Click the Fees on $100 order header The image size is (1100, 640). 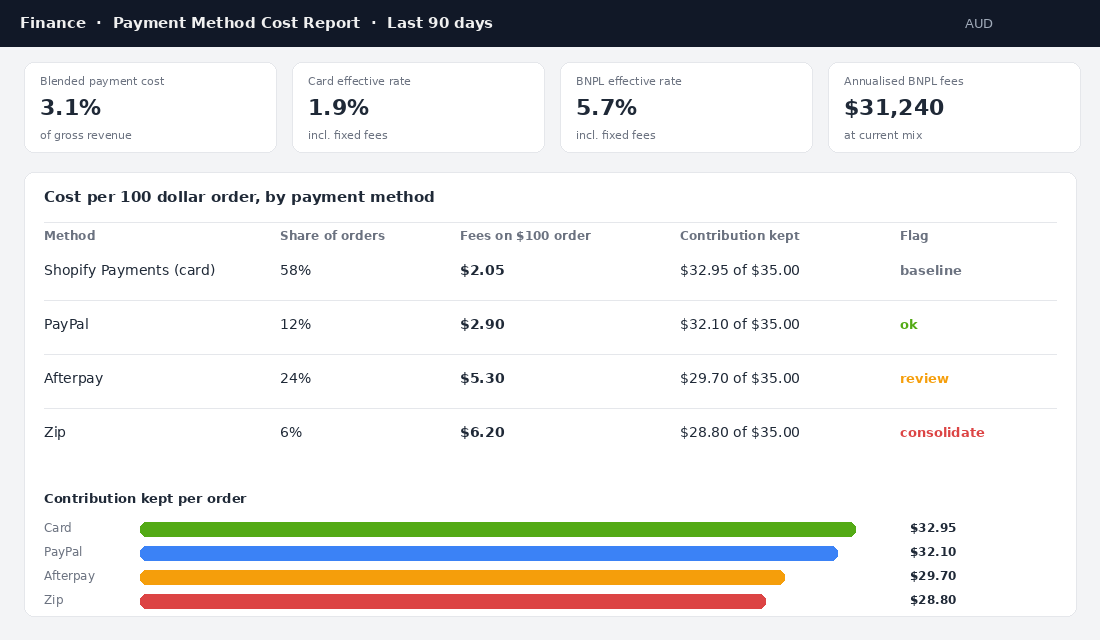point(525,236)
